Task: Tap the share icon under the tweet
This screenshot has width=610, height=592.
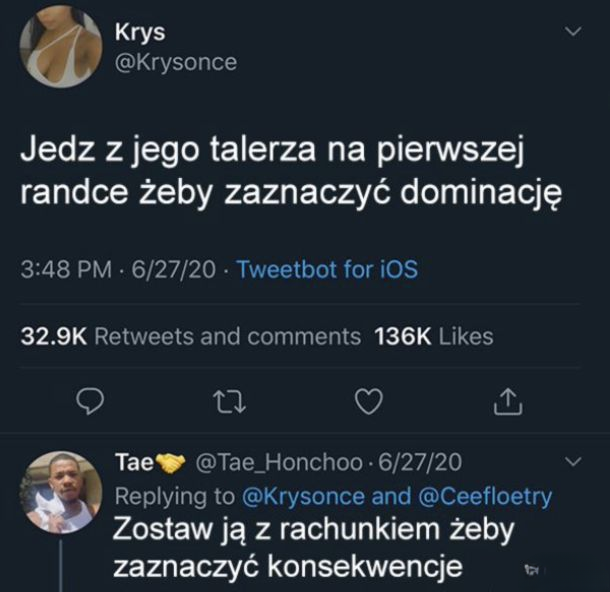Action: (x=508, y=402)
